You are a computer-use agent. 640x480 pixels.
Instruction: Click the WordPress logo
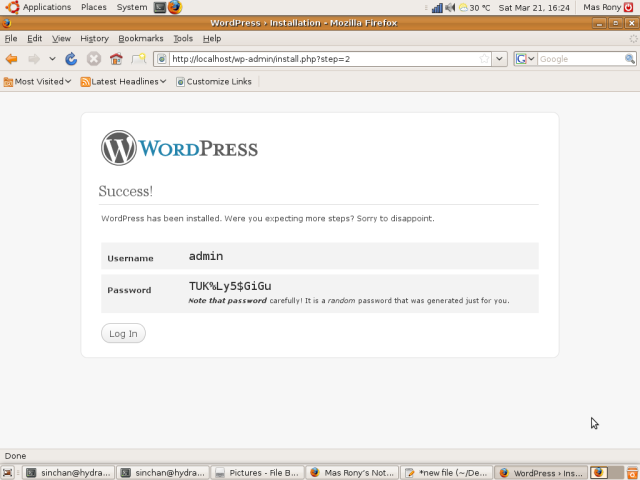tap(180, 148)
